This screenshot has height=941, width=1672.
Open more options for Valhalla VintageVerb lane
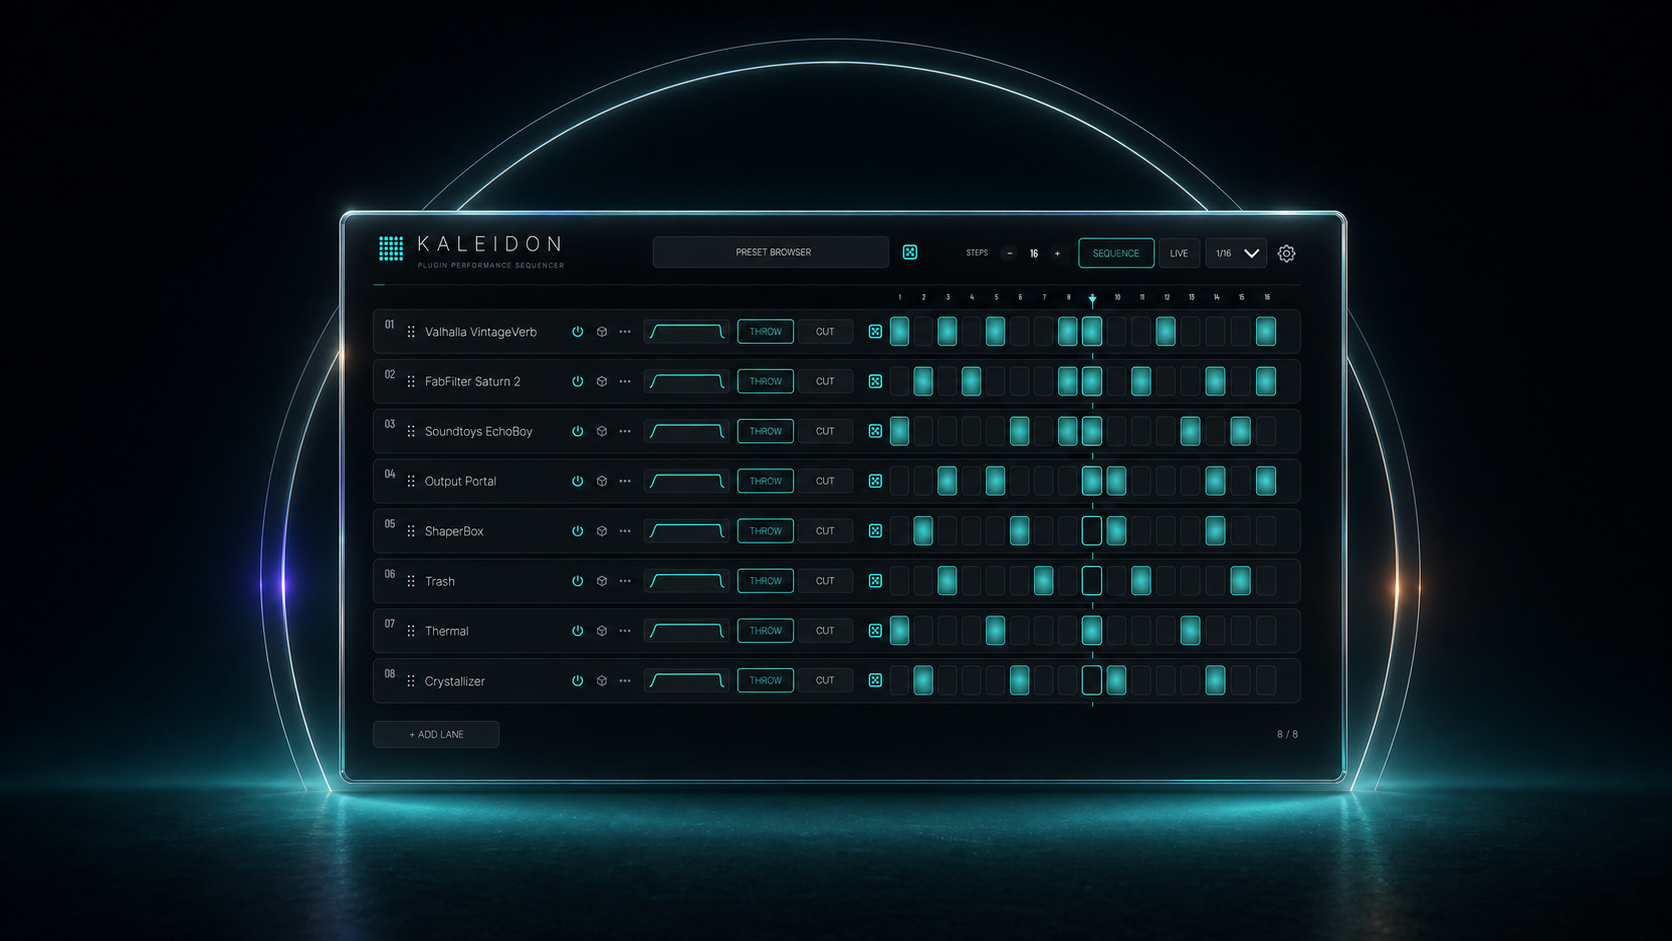pyautogui.click(x=625, y=331)
